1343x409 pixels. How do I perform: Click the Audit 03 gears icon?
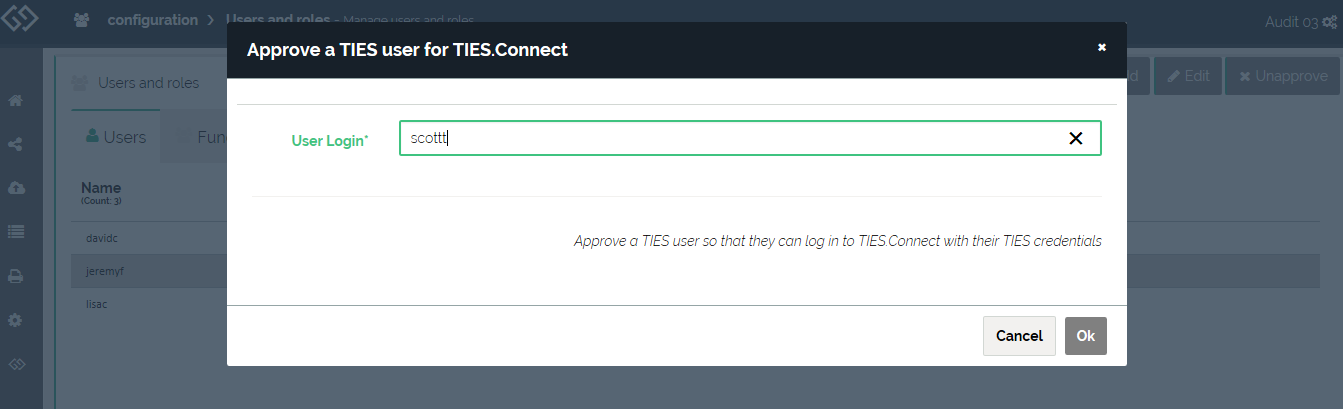point(1330,22)
